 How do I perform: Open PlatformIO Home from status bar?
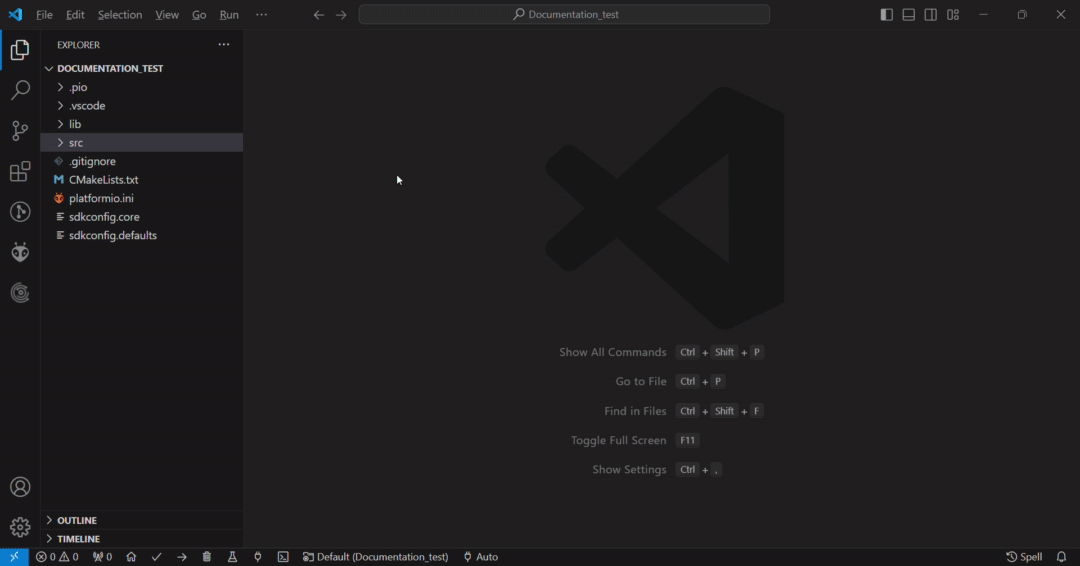(131, 557)
